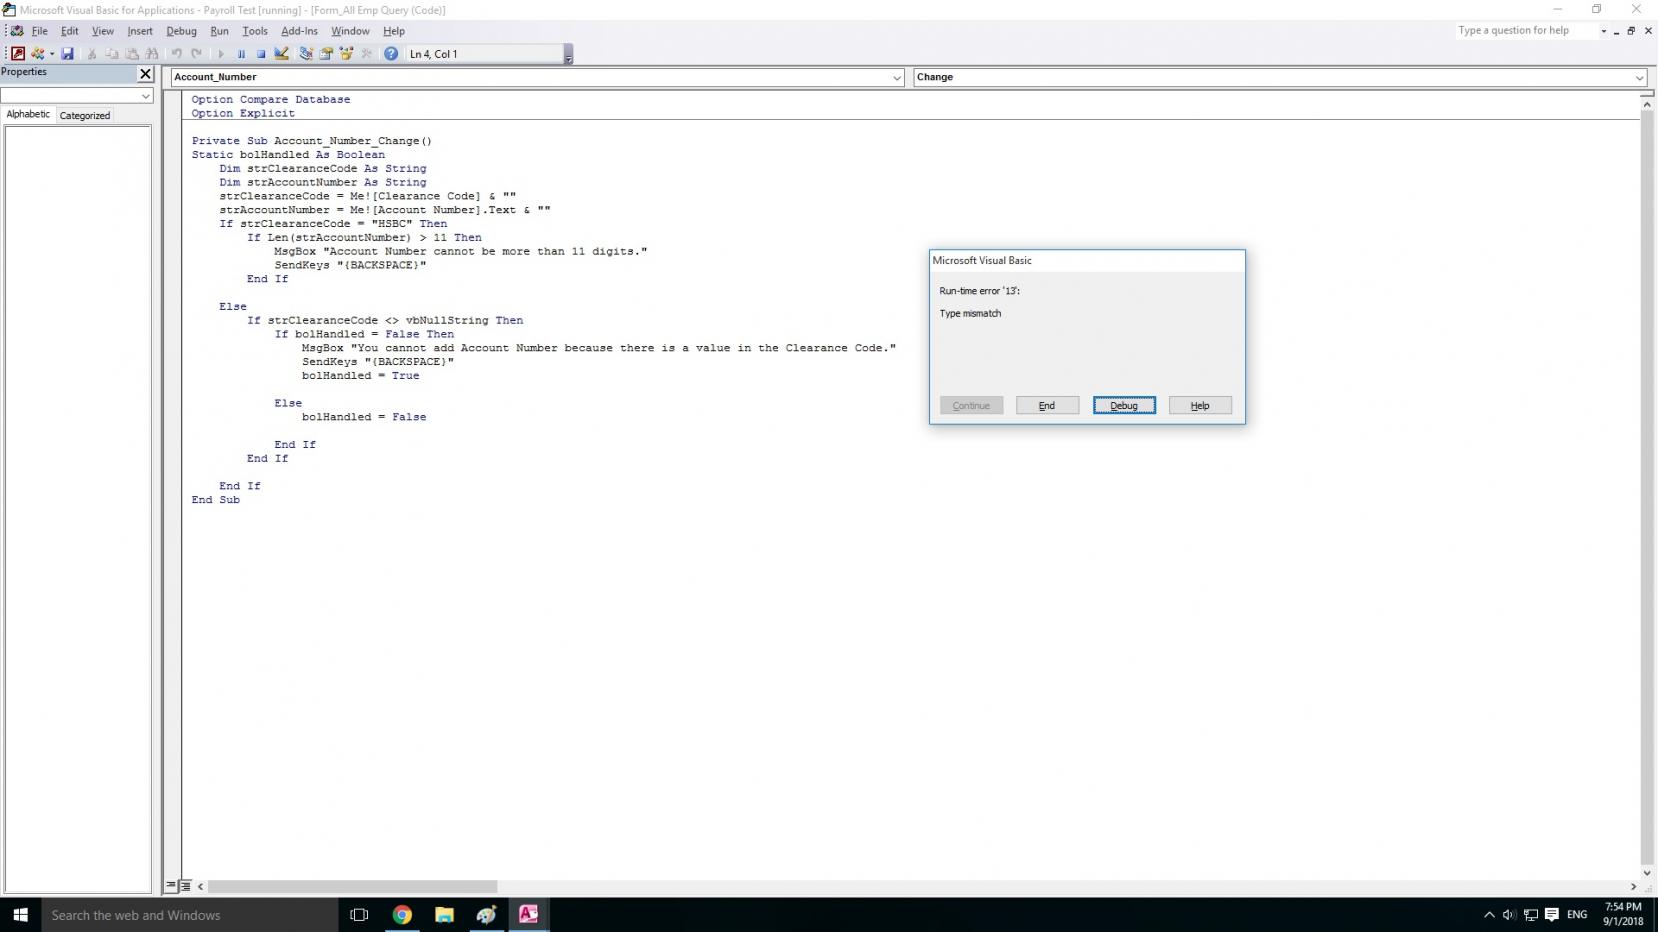
Task: Open the Add-Ins menu
Action: 299,31
